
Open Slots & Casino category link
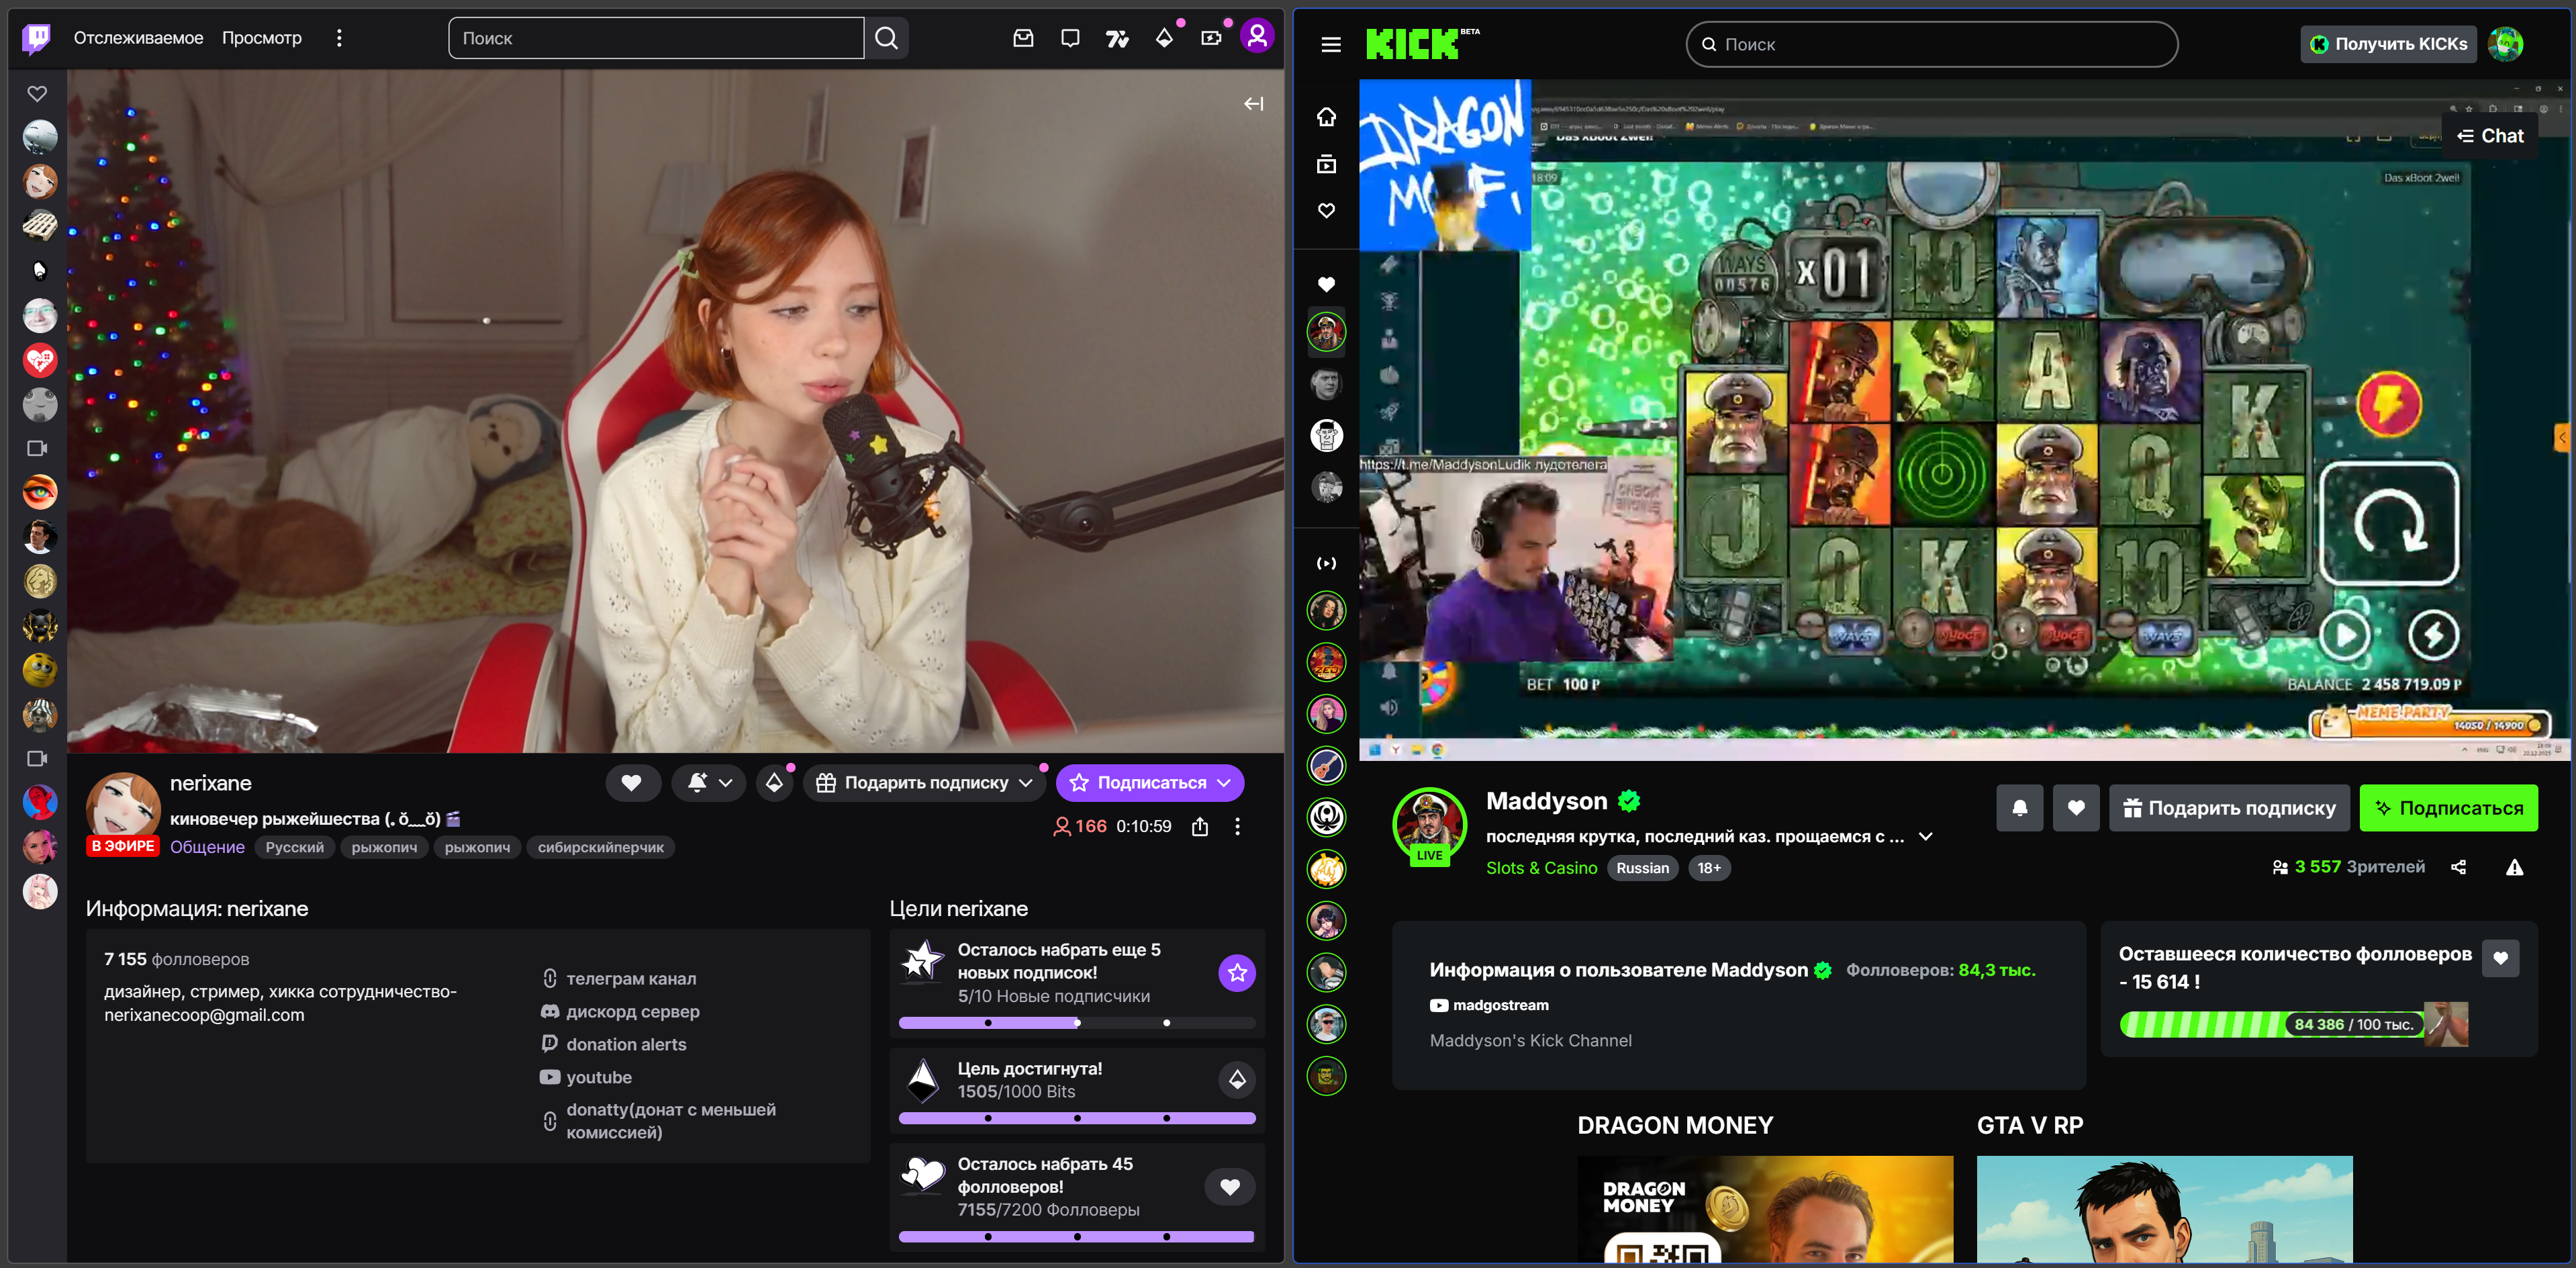(x=1541, y=868)
